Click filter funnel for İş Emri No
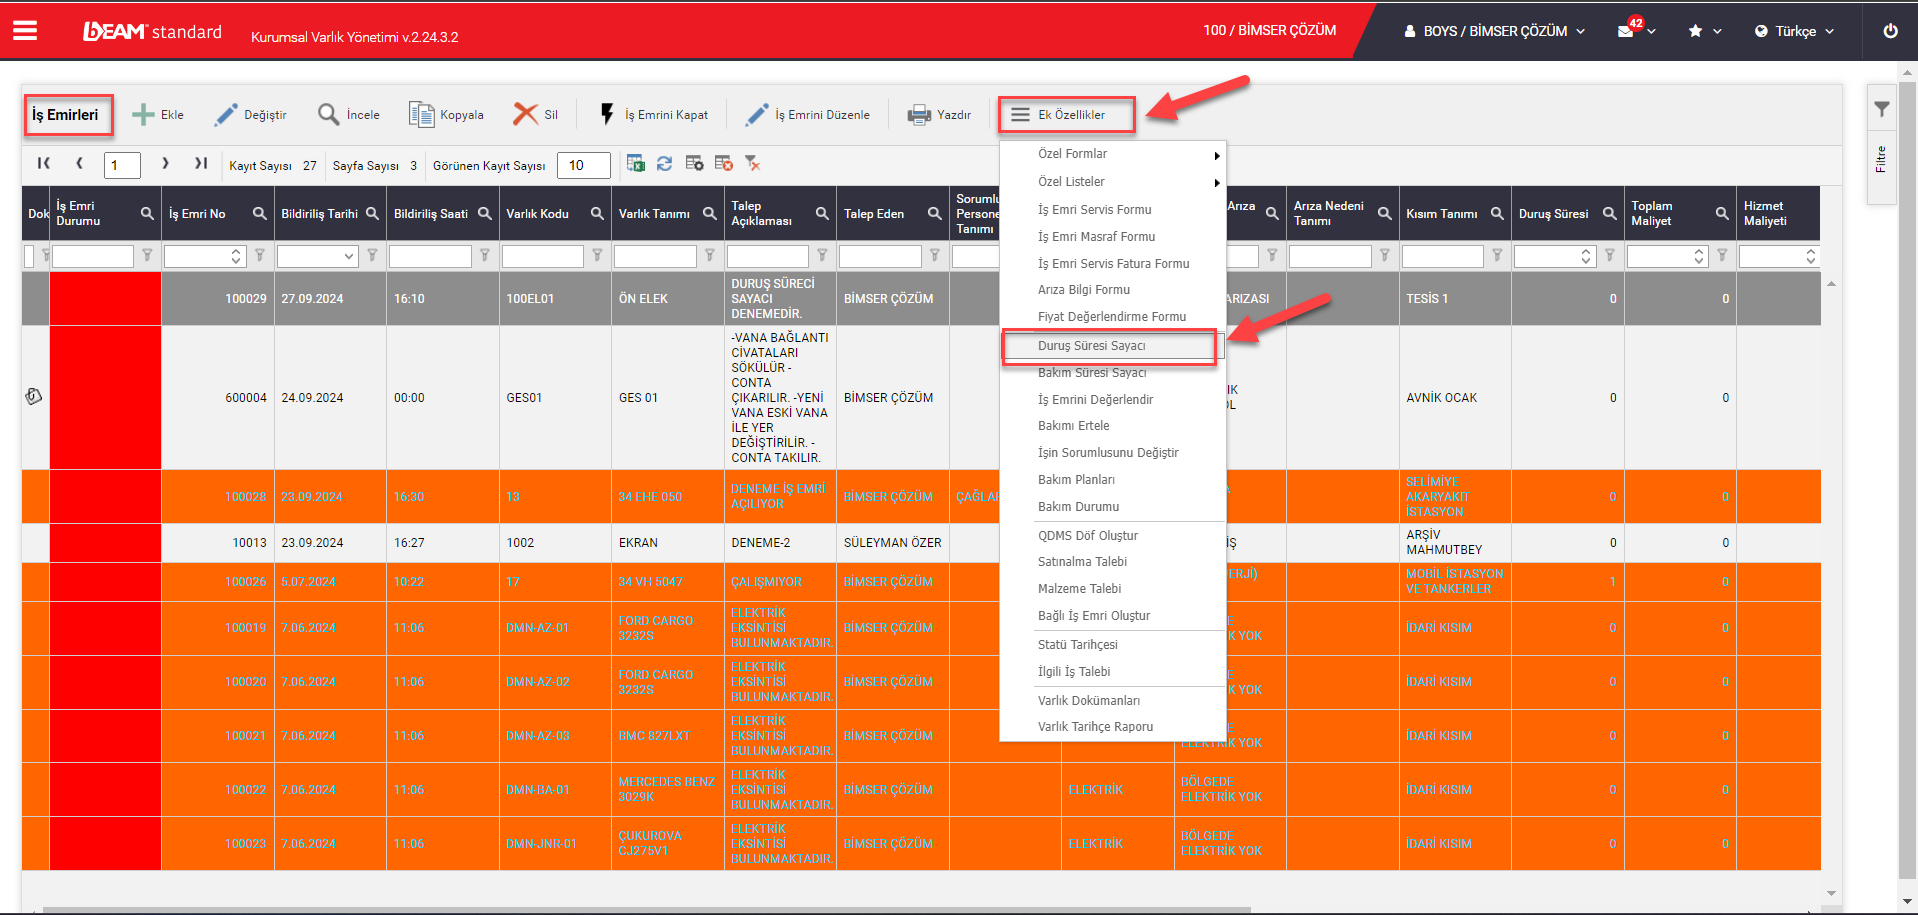 pos(259,256)
